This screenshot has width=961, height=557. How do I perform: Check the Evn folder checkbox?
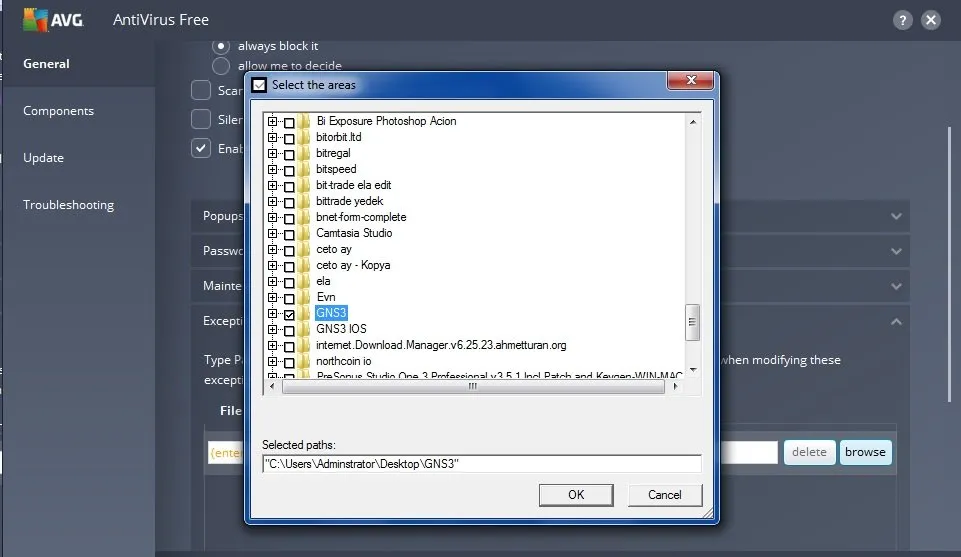[x=289, y=298]
